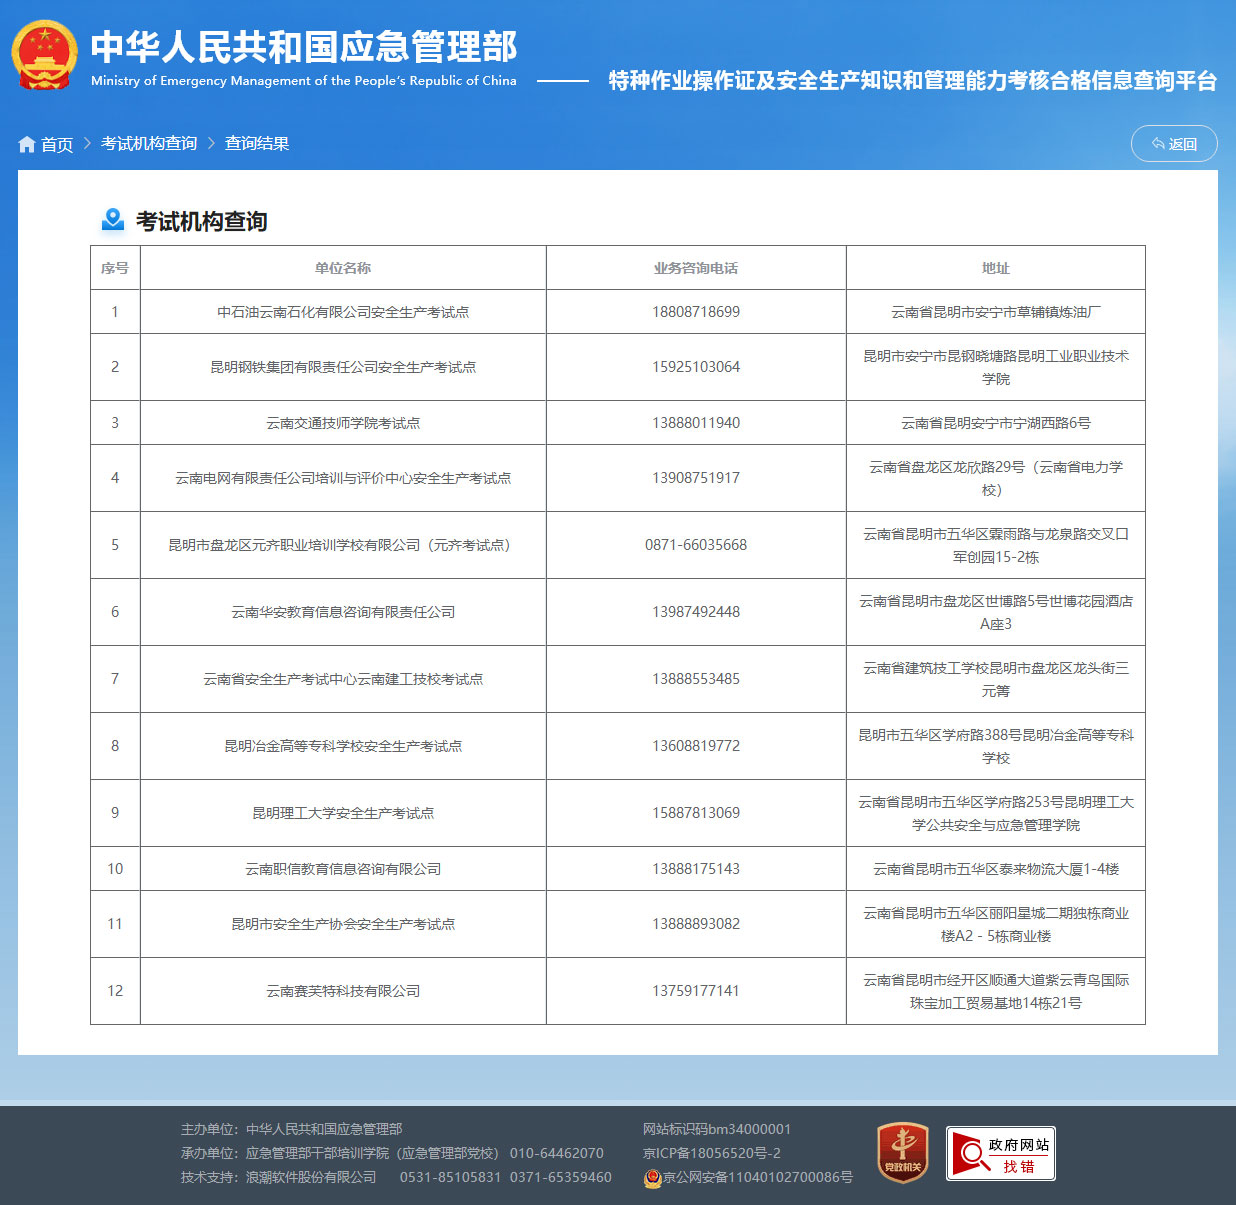Viewport: 1236px width, 1205px height.
Task: Open 京公网安备11040102700086号 link
Action: point(758,1178)
